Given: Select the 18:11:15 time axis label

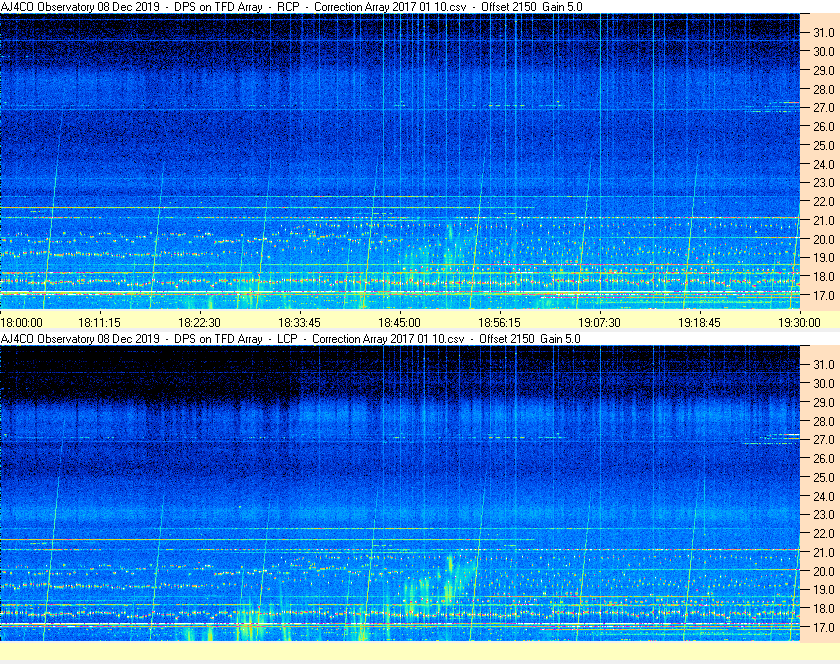Looking at the screenshot, I should (100, 323).
